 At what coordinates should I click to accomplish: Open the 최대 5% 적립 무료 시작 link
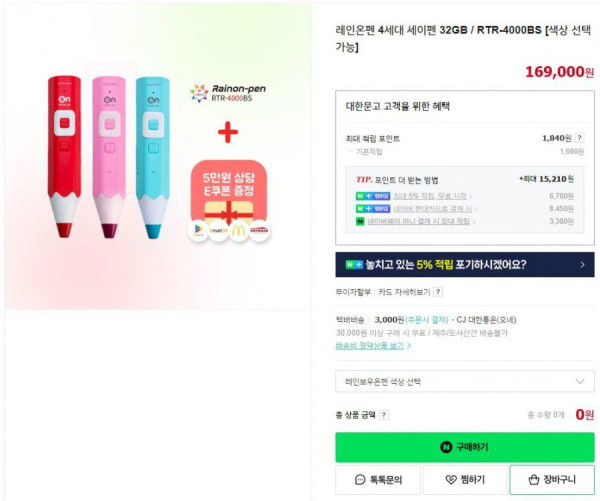click(430, 196)
